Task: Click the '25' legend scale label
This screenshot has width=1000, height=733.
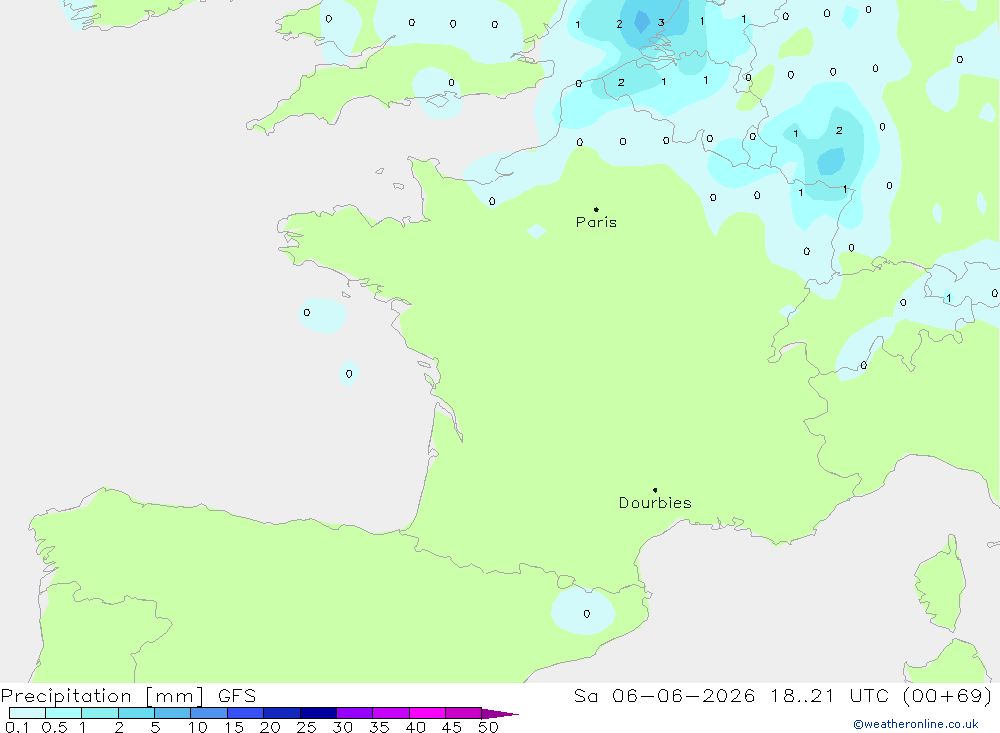Action: 306,727
